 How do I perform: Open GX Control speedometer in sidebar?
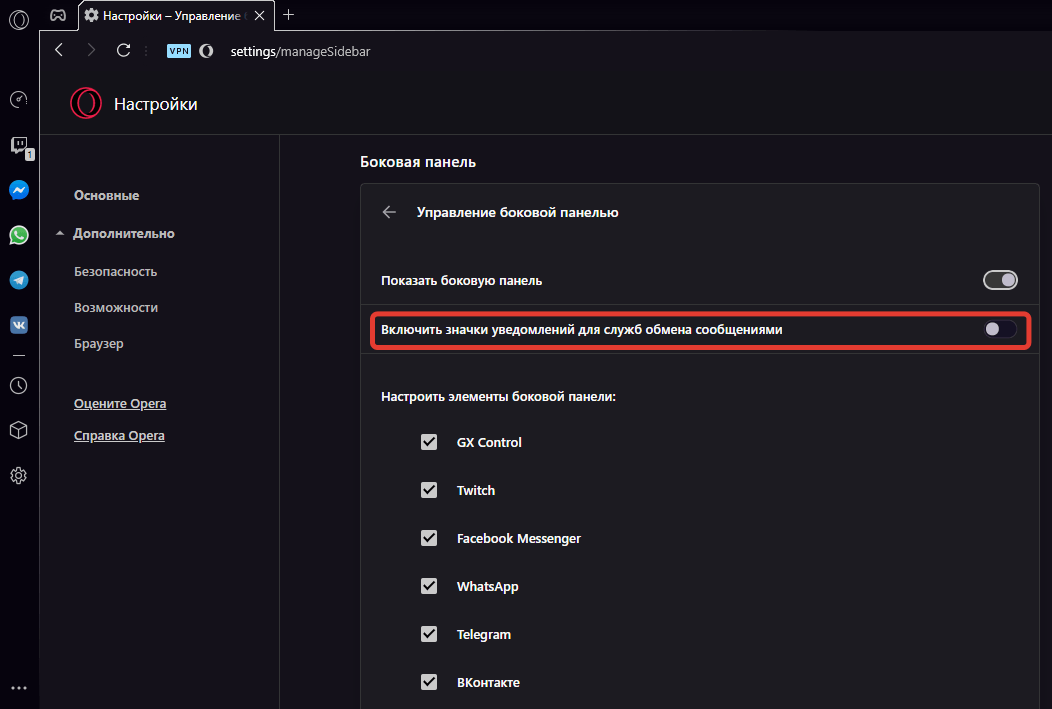(19, 99)
